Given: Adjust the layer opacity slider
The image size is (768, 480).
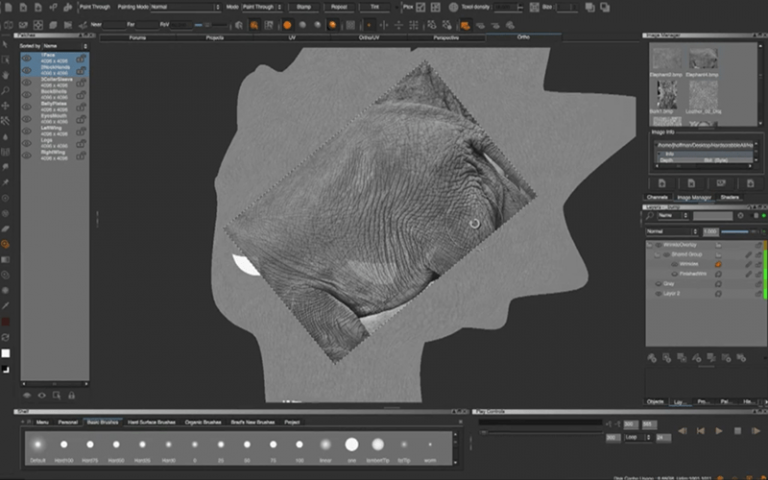Looking at the screenshot, I should (735, 232).
